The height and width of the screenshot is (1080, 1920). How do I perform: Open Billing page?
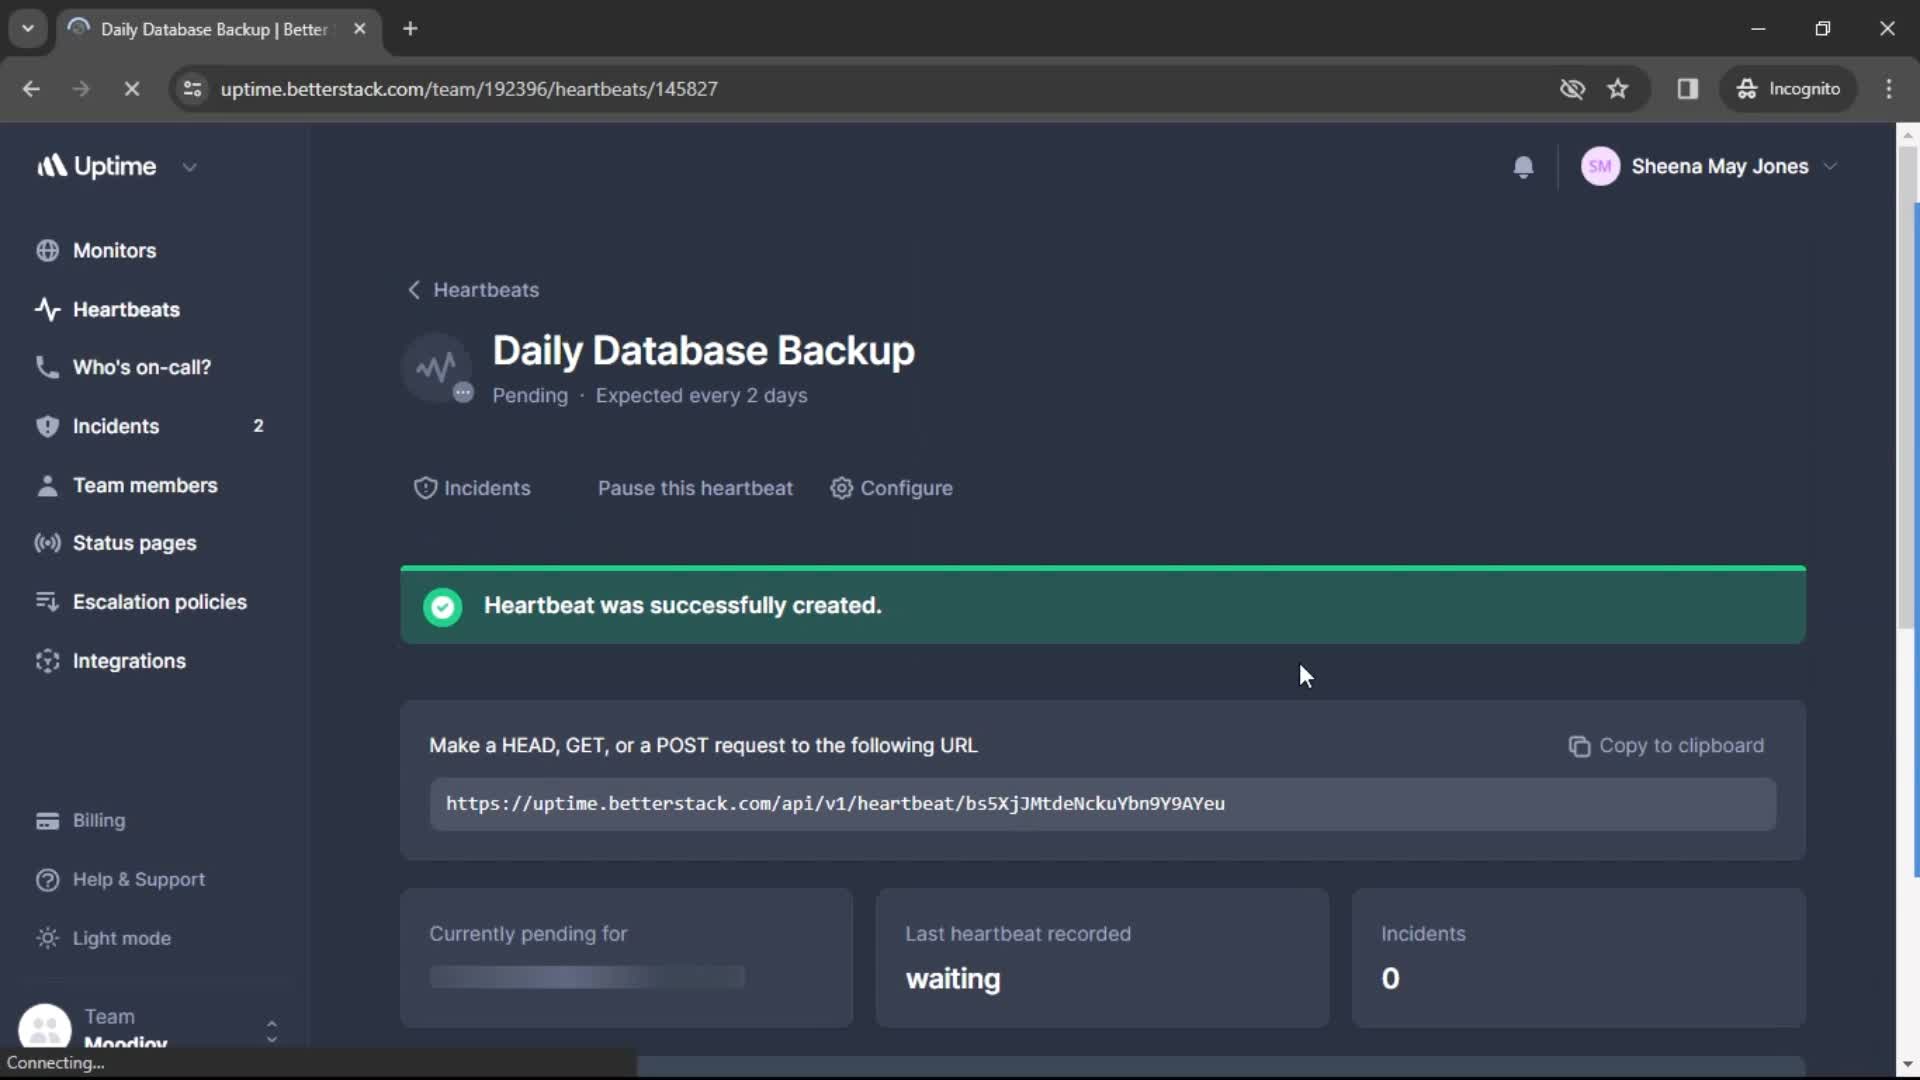pos(98,821)
